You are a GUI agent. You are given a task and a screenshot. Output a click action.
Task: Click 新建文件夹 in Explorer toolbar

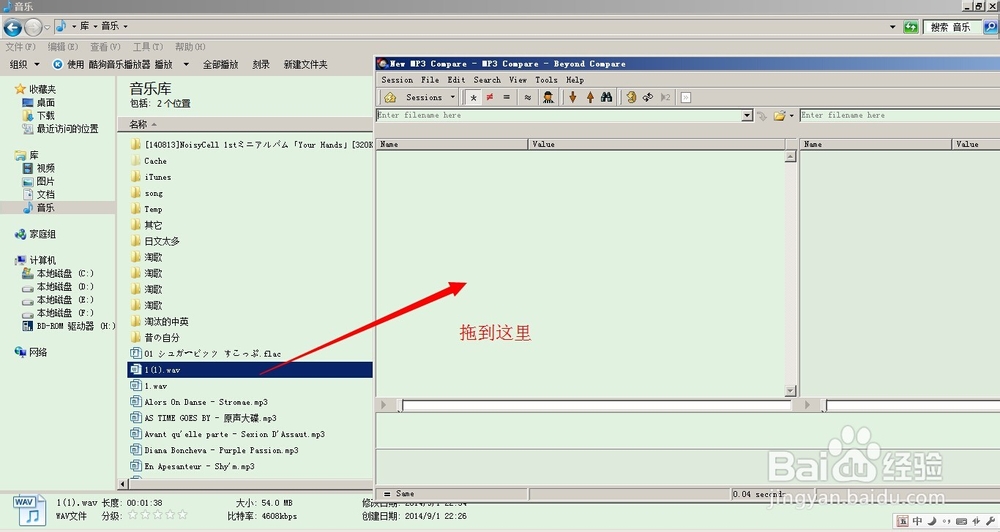pyautogui.click(x=305, y=64)
